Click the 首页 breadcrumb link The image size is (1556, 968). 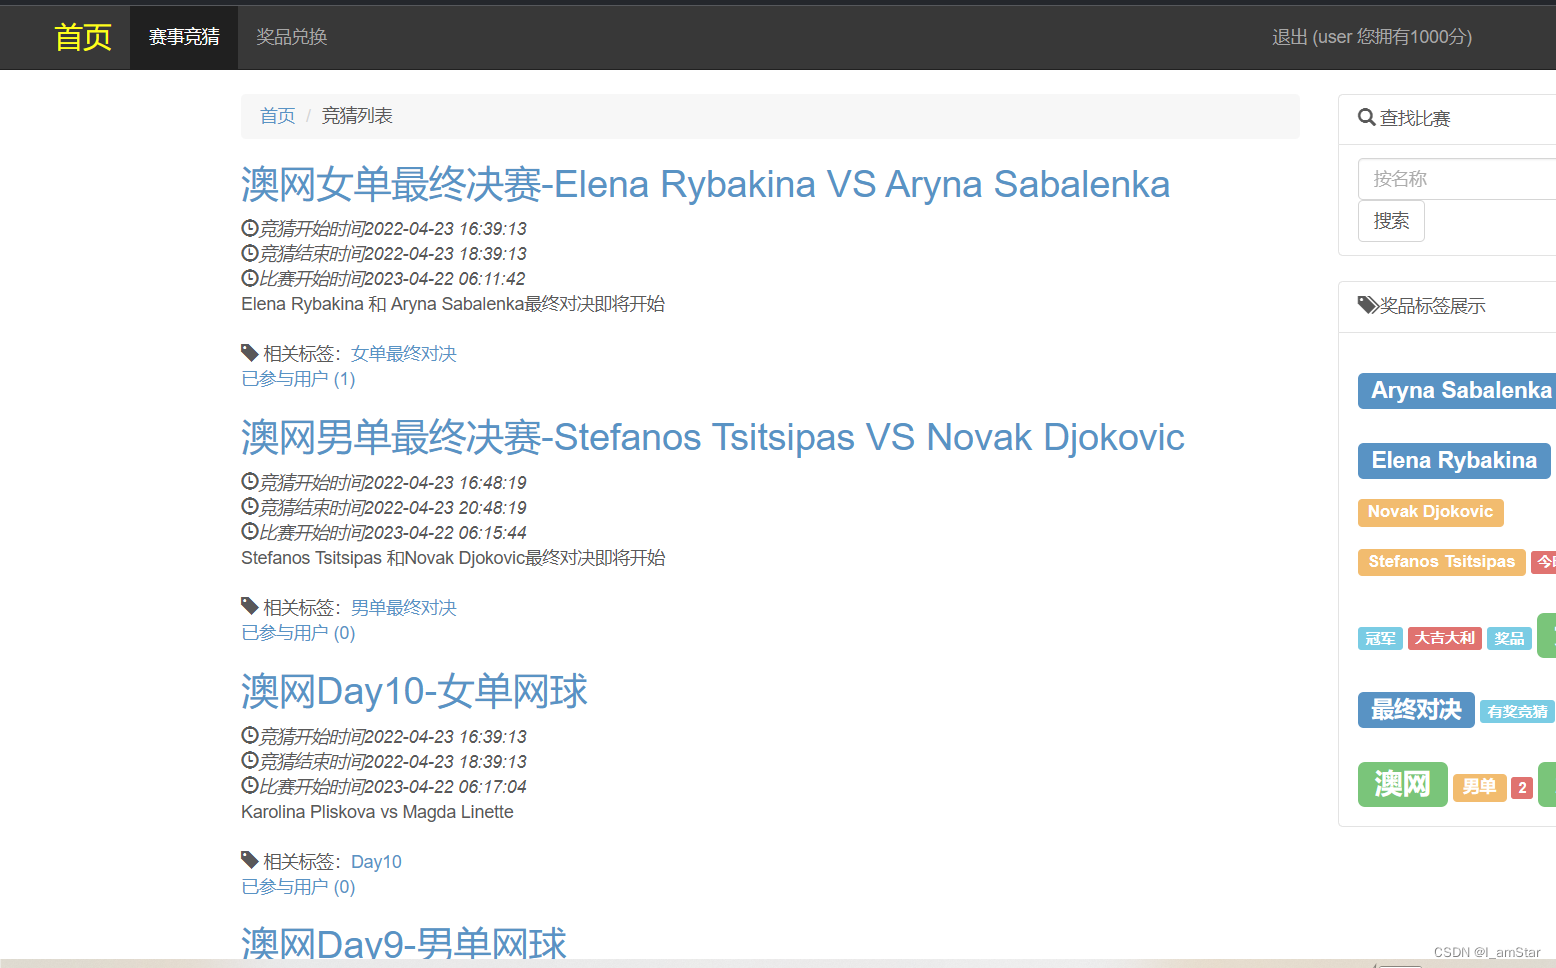click(x=277, y=116)
